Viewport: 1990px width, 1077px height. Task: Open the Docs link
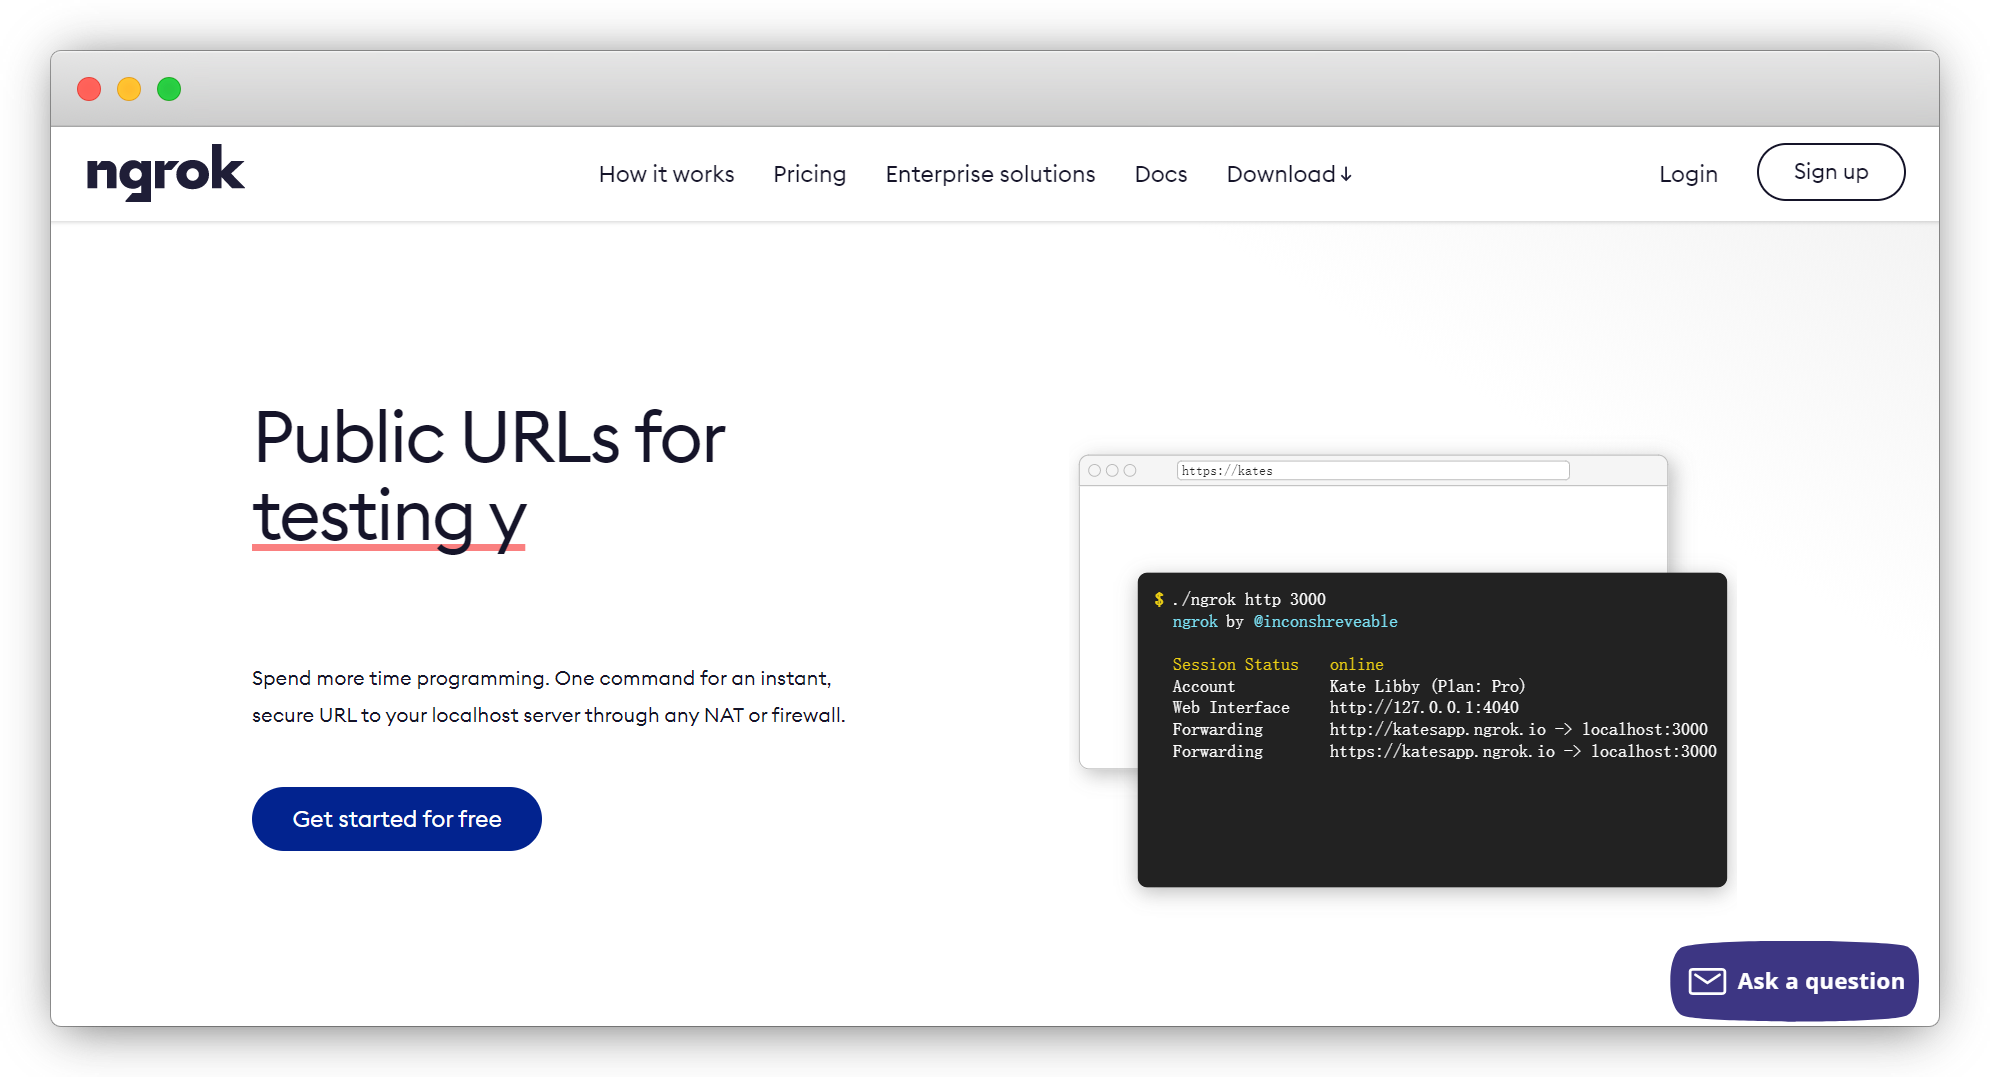[x=1160, y=174]
